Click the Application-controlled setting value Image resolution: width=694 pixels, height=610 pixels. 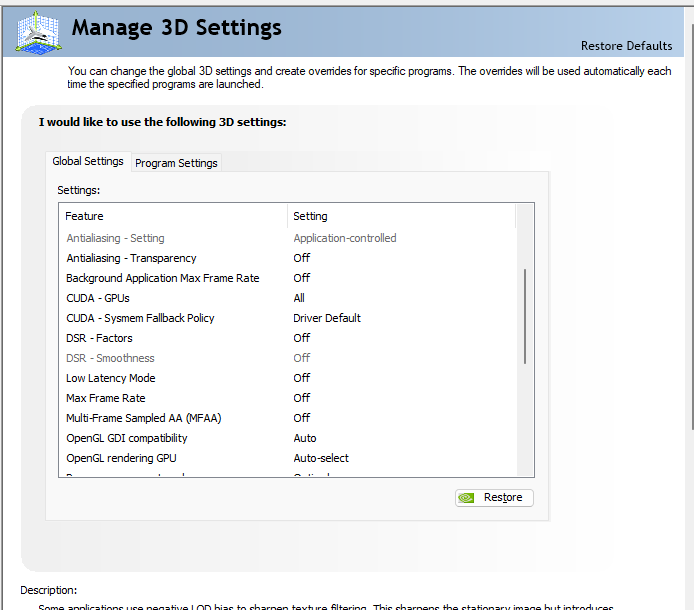coord(345,238)
